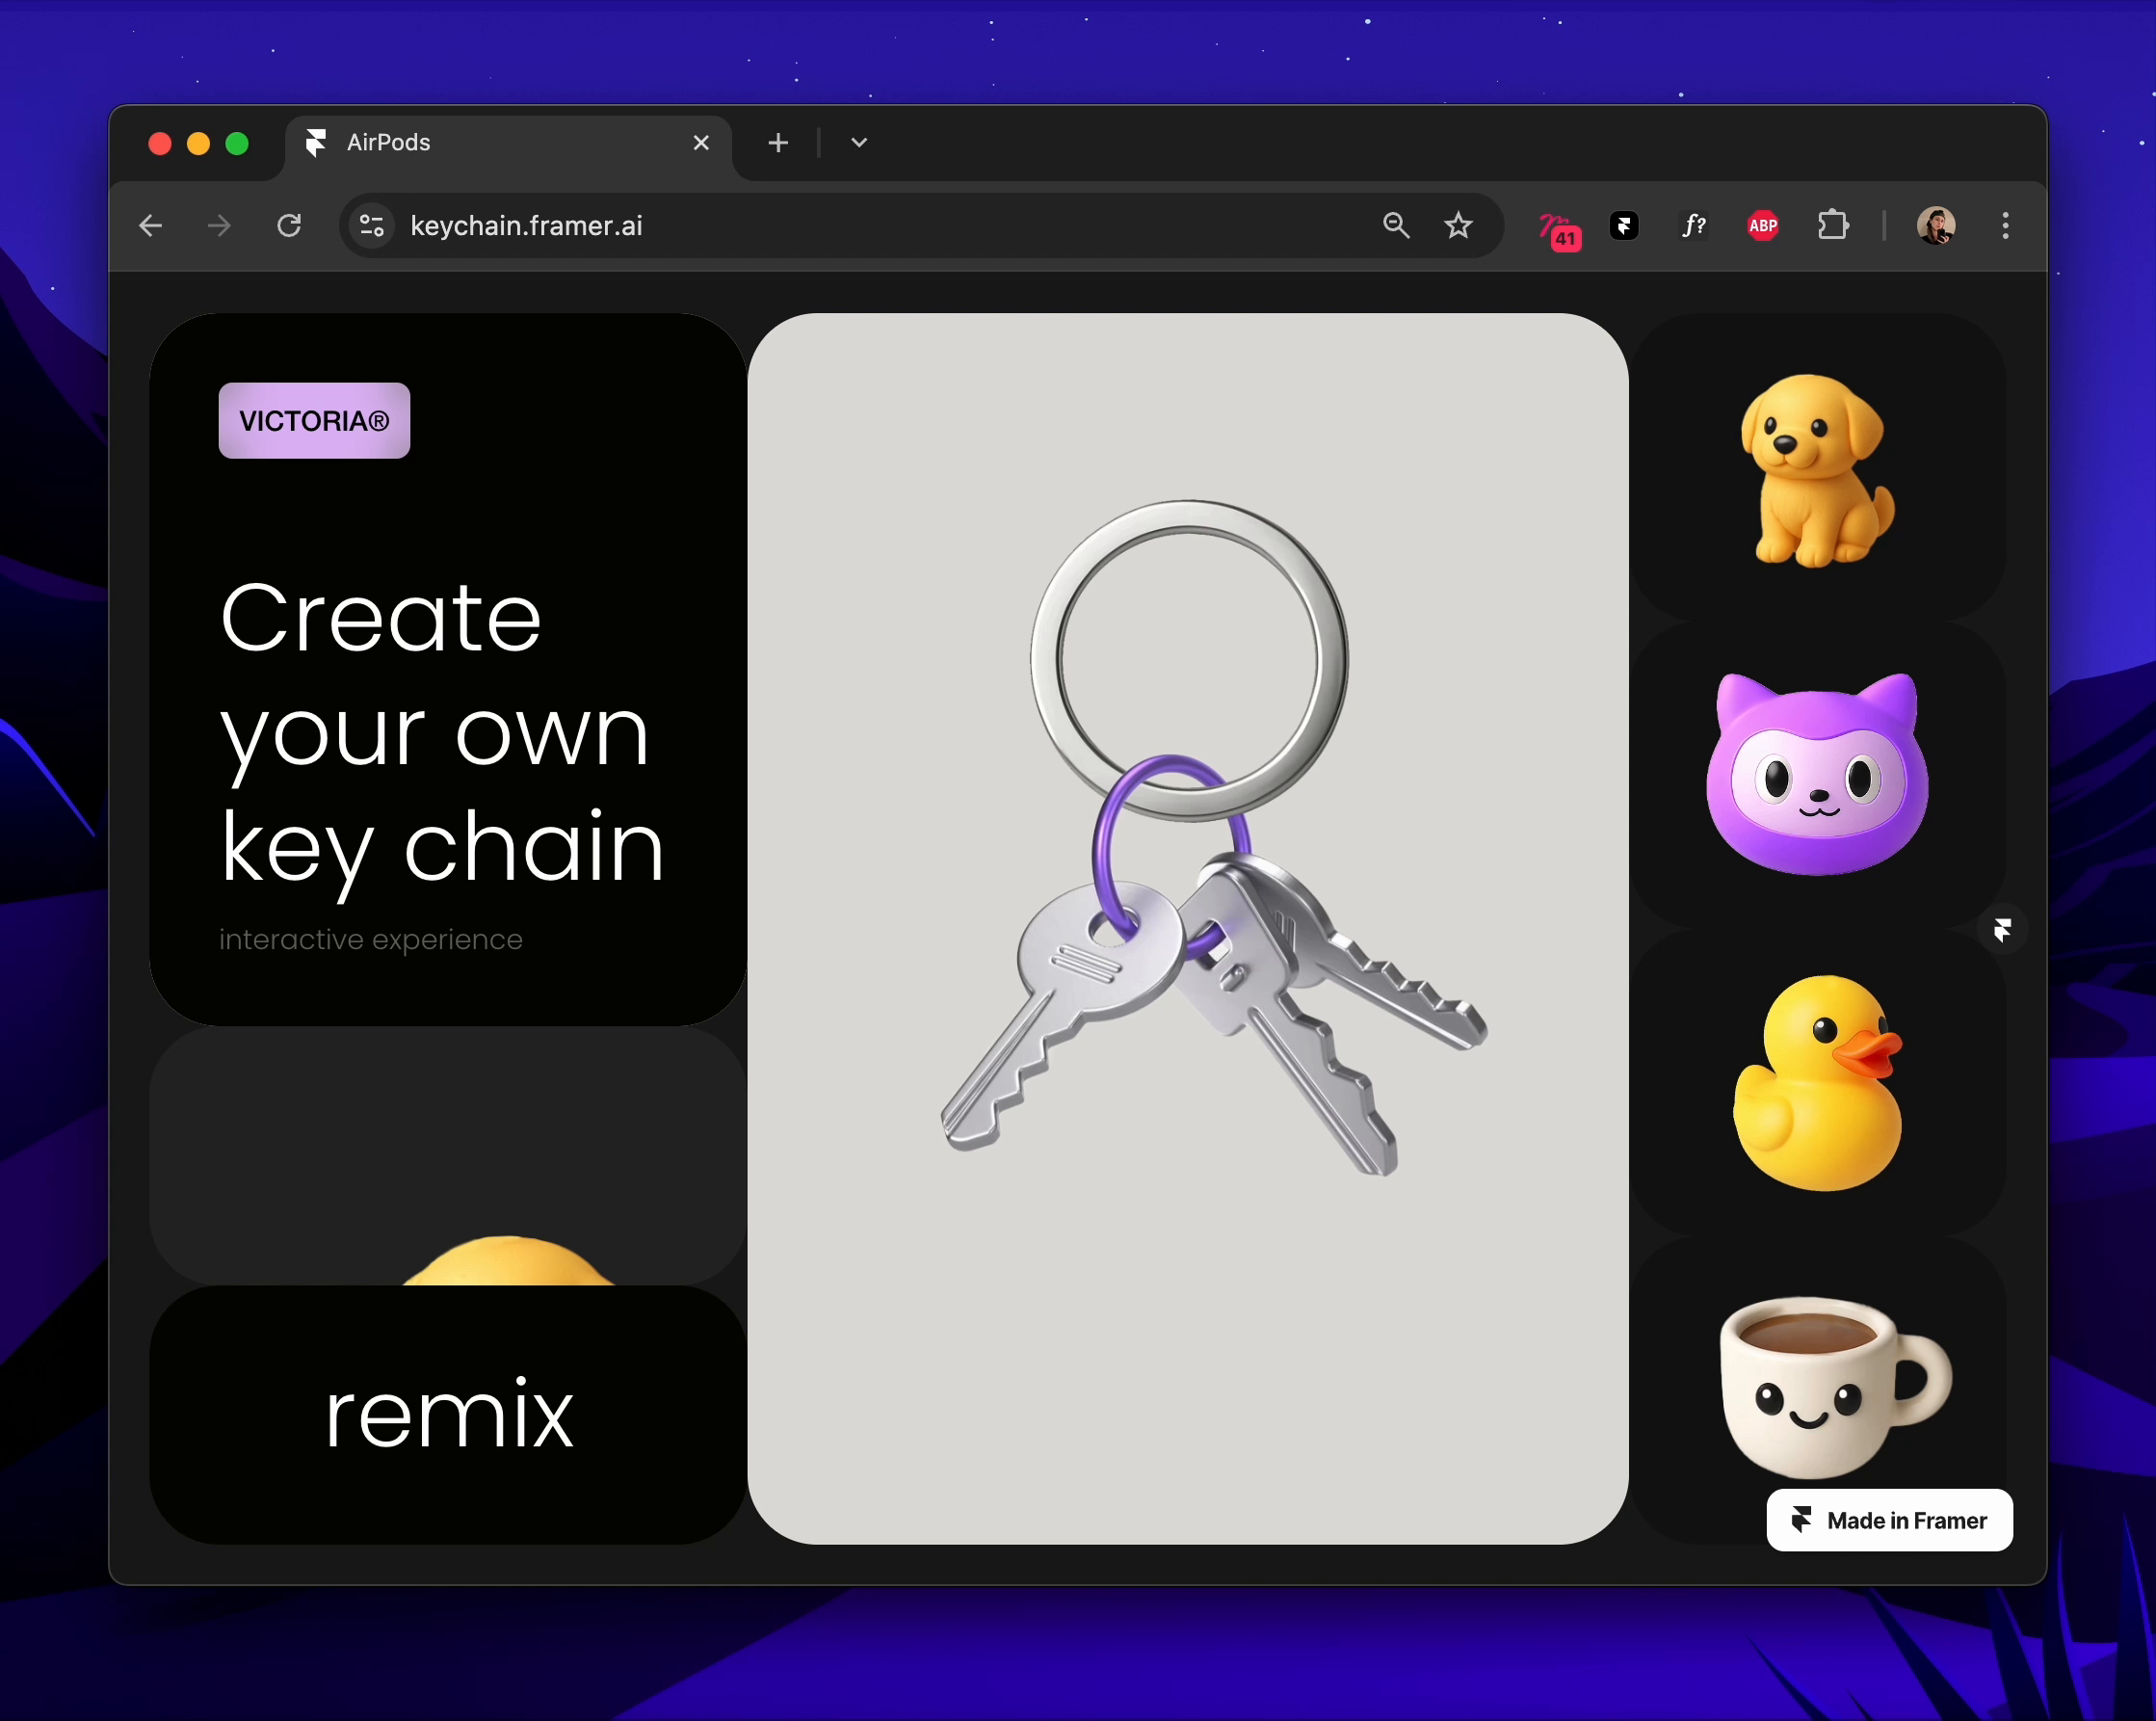The height and width of the screenshot is (1721, 2156).
Task: Click the VICTORIA® purple label
Action: 313,421
